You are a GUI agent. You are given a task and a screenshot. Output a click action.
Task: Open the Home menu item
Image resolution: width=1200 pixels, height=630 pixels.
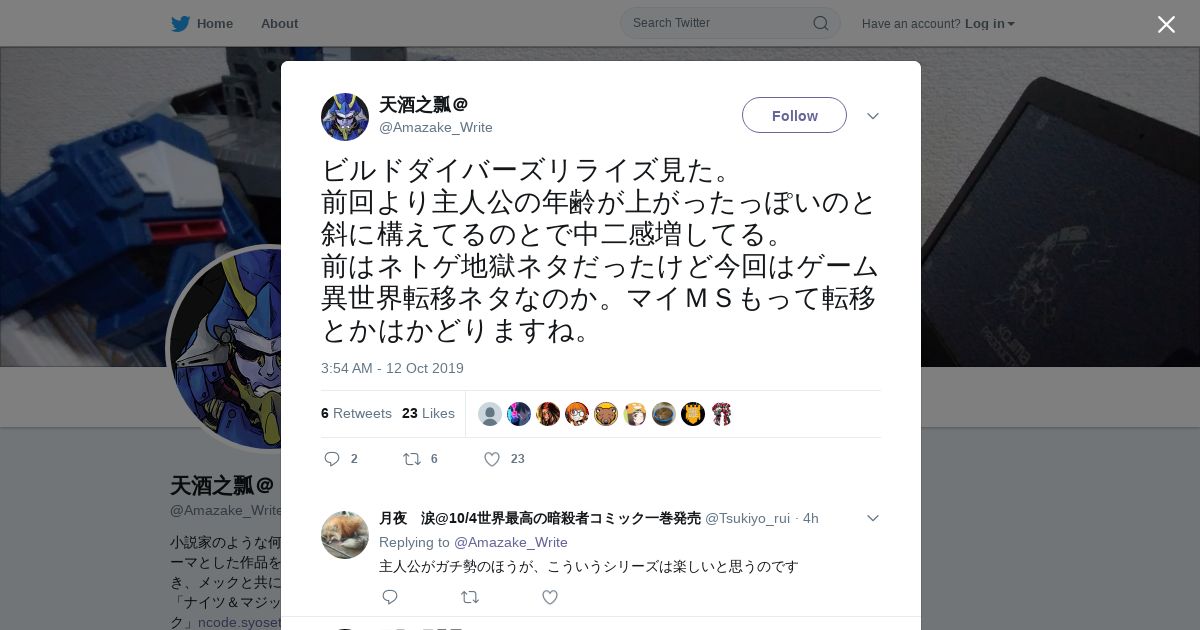pos(215,23)
